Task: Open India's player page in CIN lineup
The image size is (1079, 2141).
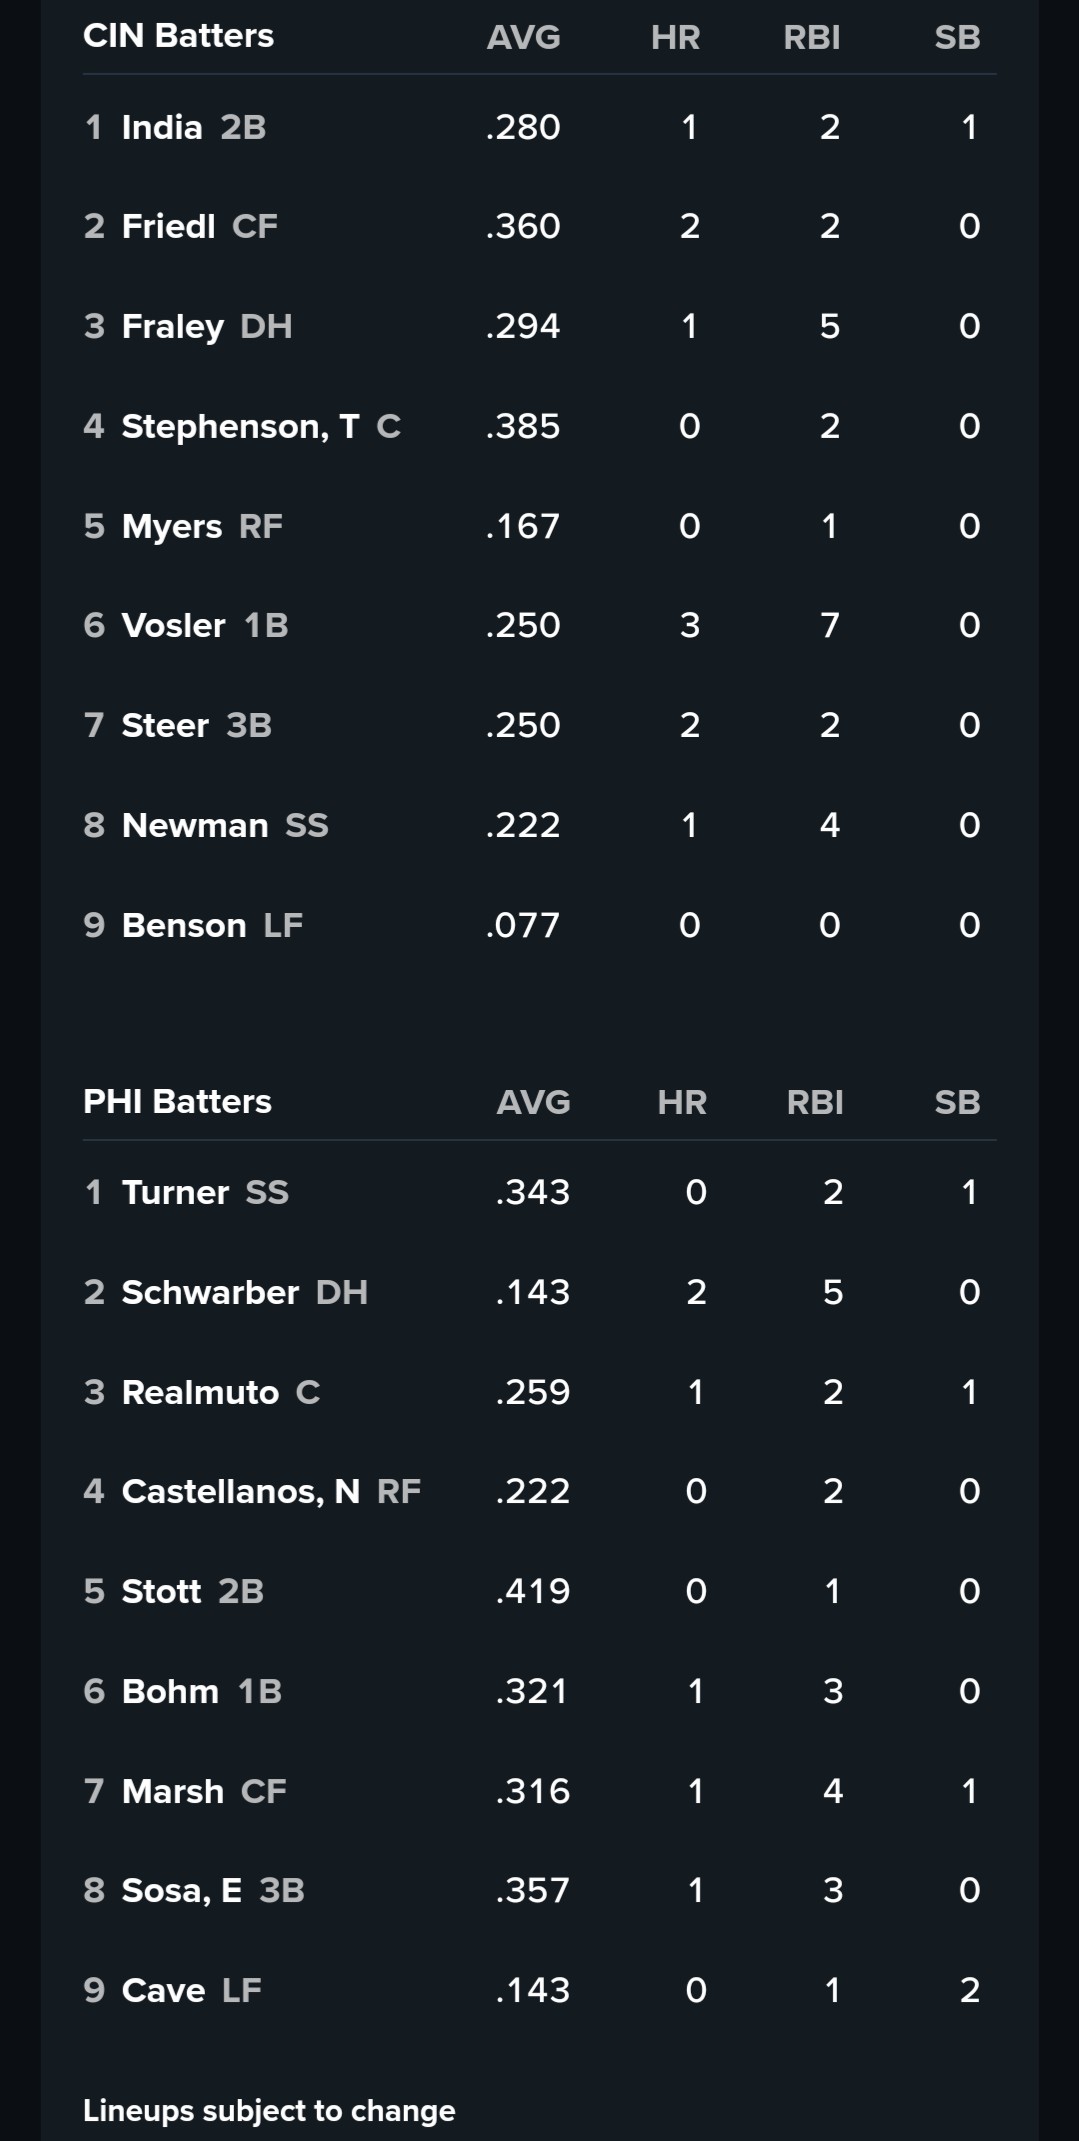Action: click(161, 128)
